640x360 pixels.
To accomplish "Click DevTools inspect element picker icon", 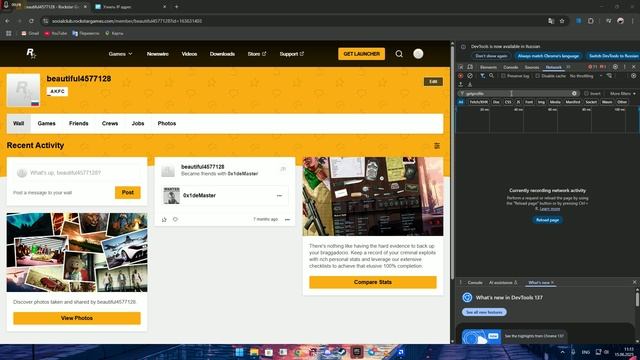I will (461, 67).
